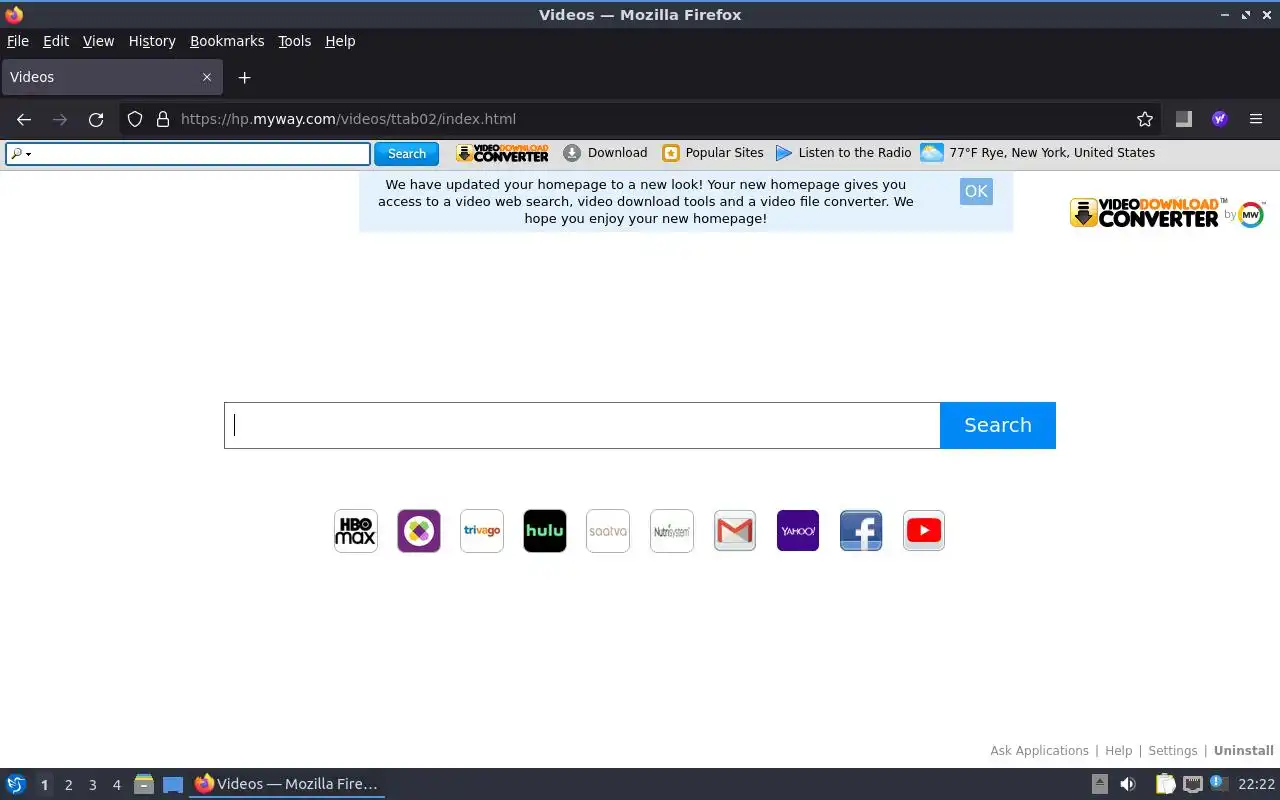The width and height of the screenshot is (1280, 800).
Task: Open the Gmail shortcut tile
Action: point(735,531)
